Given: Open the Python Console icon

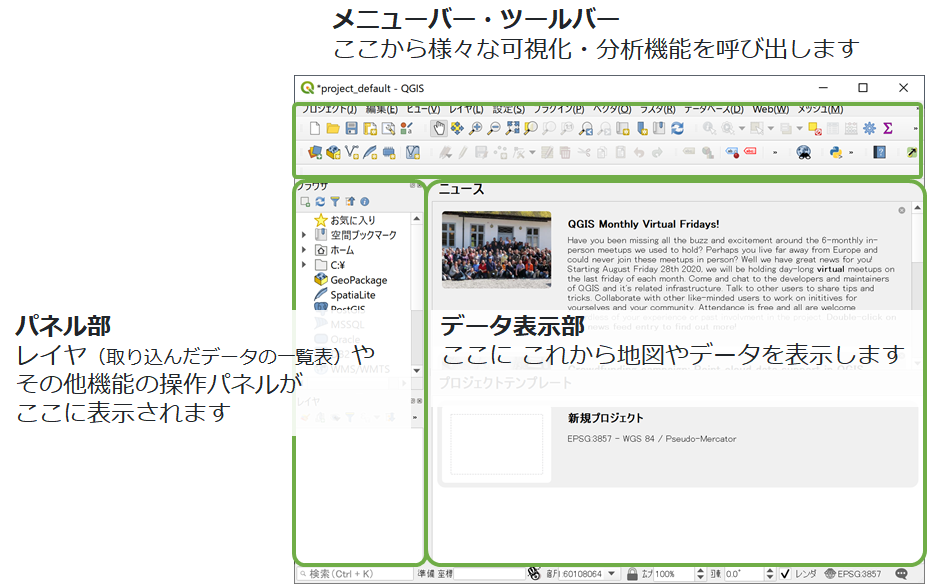Looking at the screenshot, I should pos(836,152).
